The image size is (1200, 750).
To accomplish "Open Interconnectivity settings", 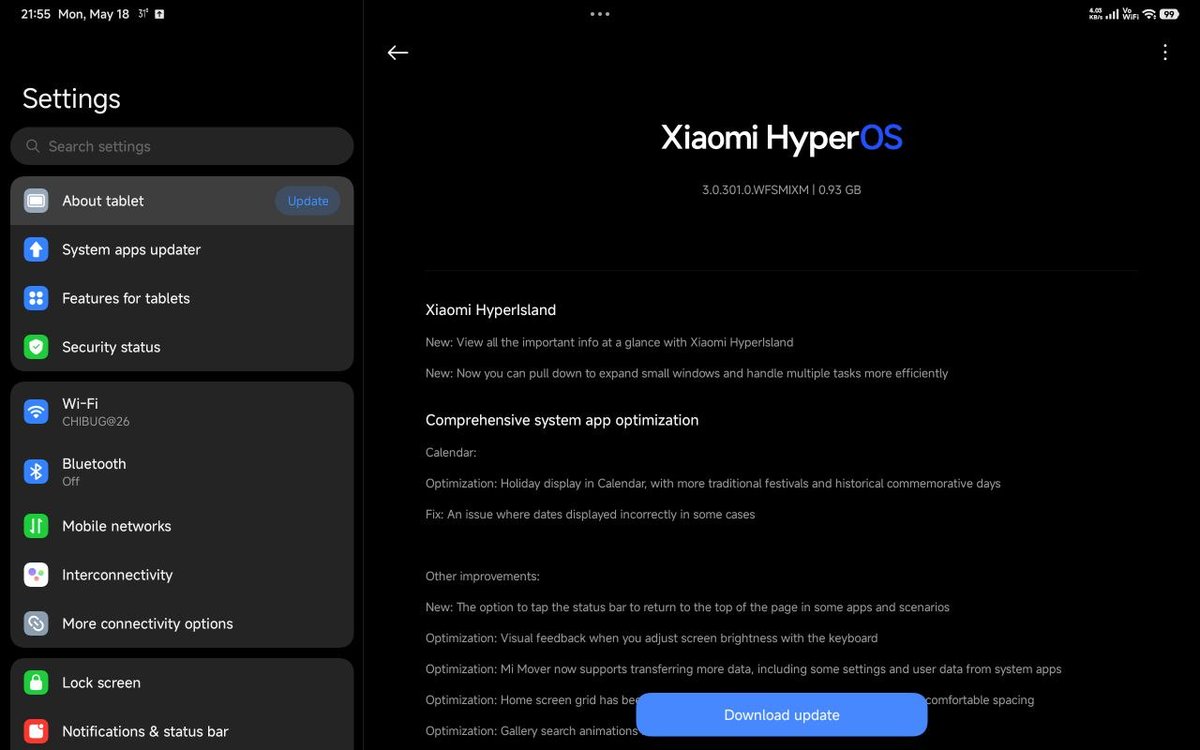I will [182, 575].
